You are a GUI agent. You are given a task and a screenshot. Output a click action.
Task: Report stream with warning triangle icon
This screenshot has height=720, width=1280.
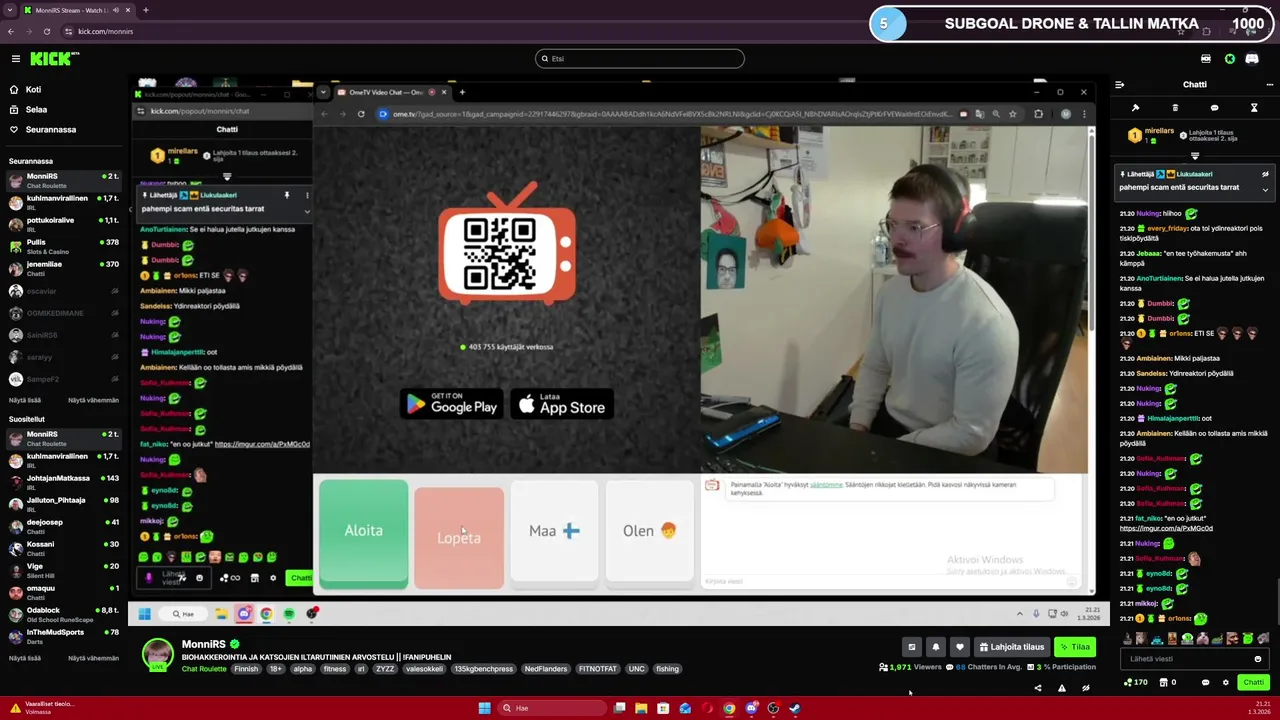(x=1061, y=688)
